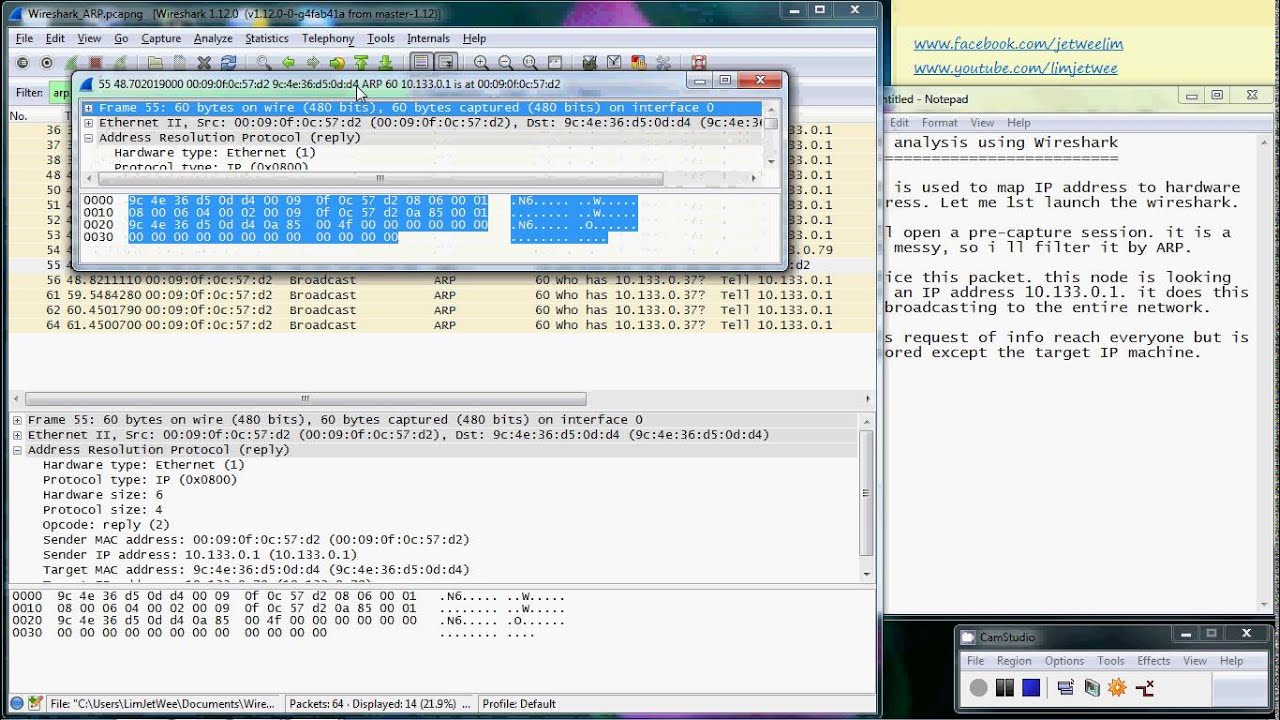This screenshot has height=720, width=1280.
Task: Stop the running capture via toolbar icon
Action: (94, 62)
